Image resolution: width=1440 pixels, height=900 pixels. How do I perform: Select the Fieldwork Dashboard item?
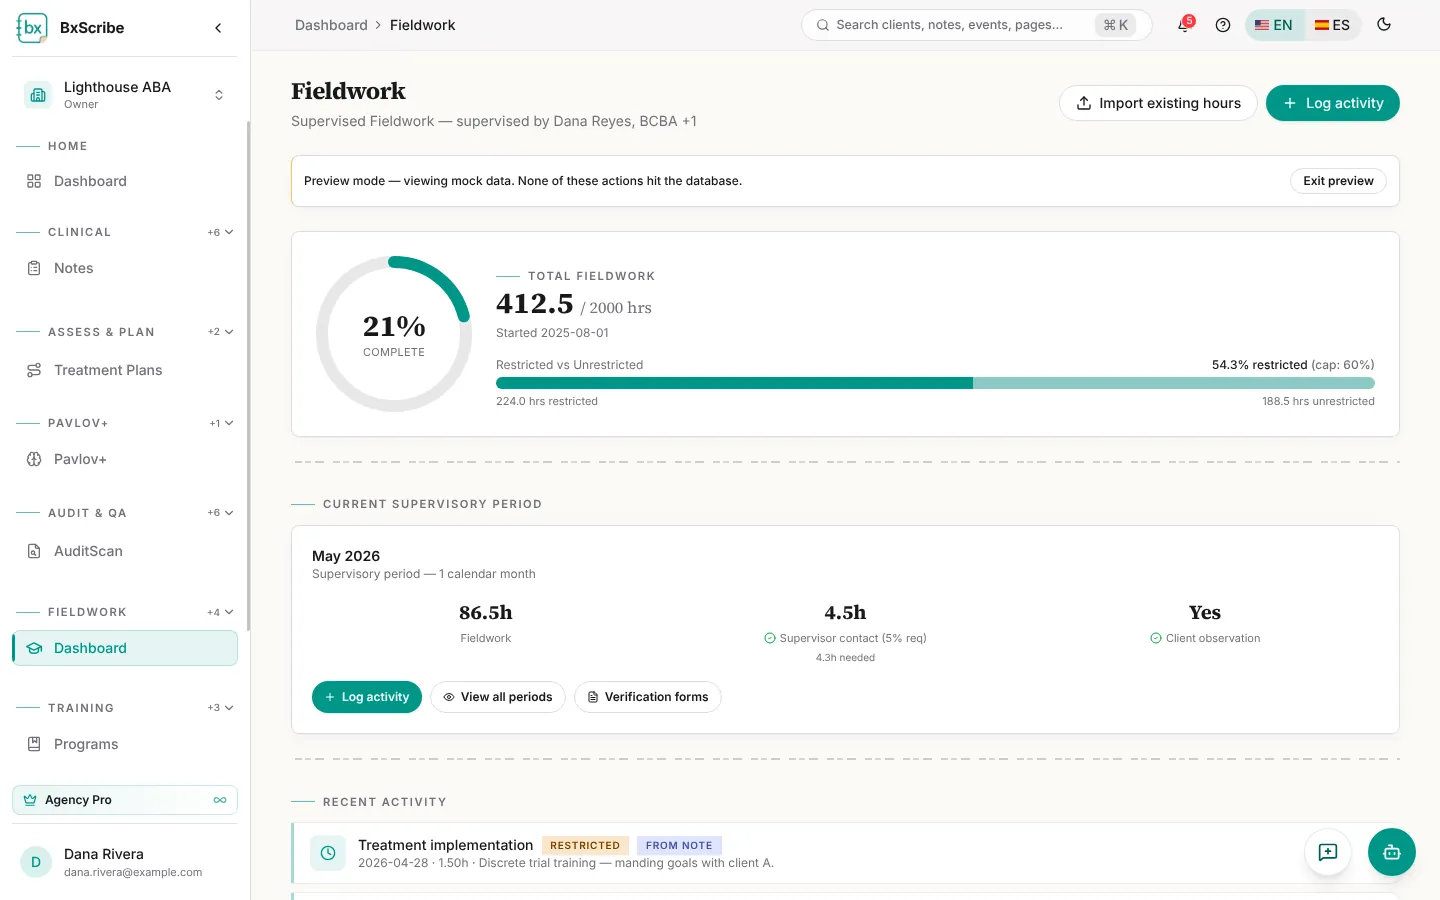(125, 648)
